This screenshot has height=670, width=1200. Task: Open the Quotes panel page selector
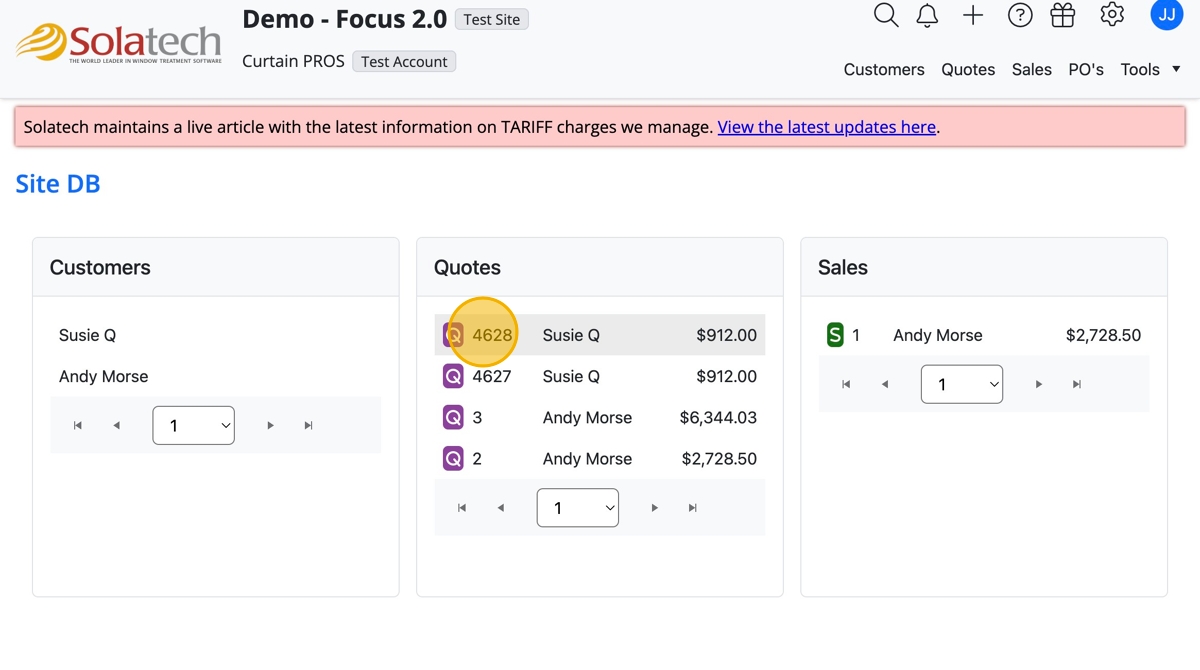click(577, 508)
